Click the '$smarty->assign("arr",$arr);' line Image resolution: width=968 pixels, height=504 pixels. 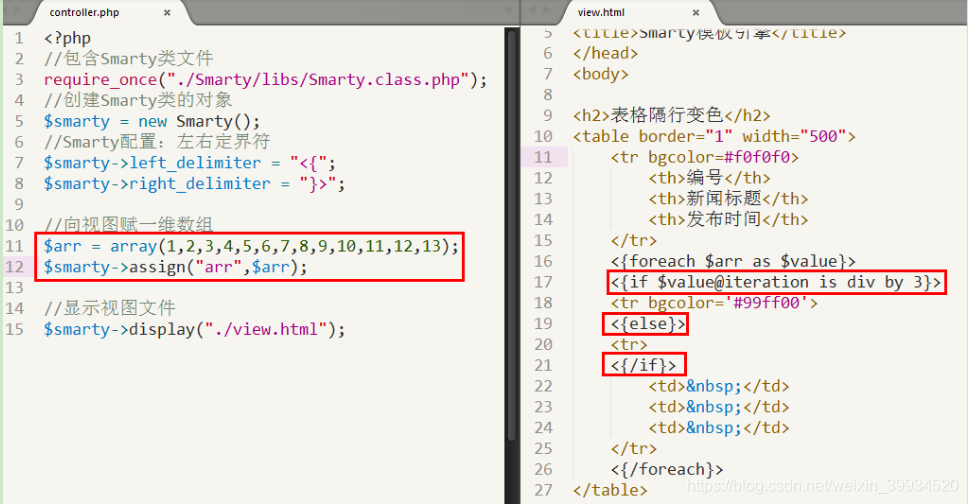(175, 267)
